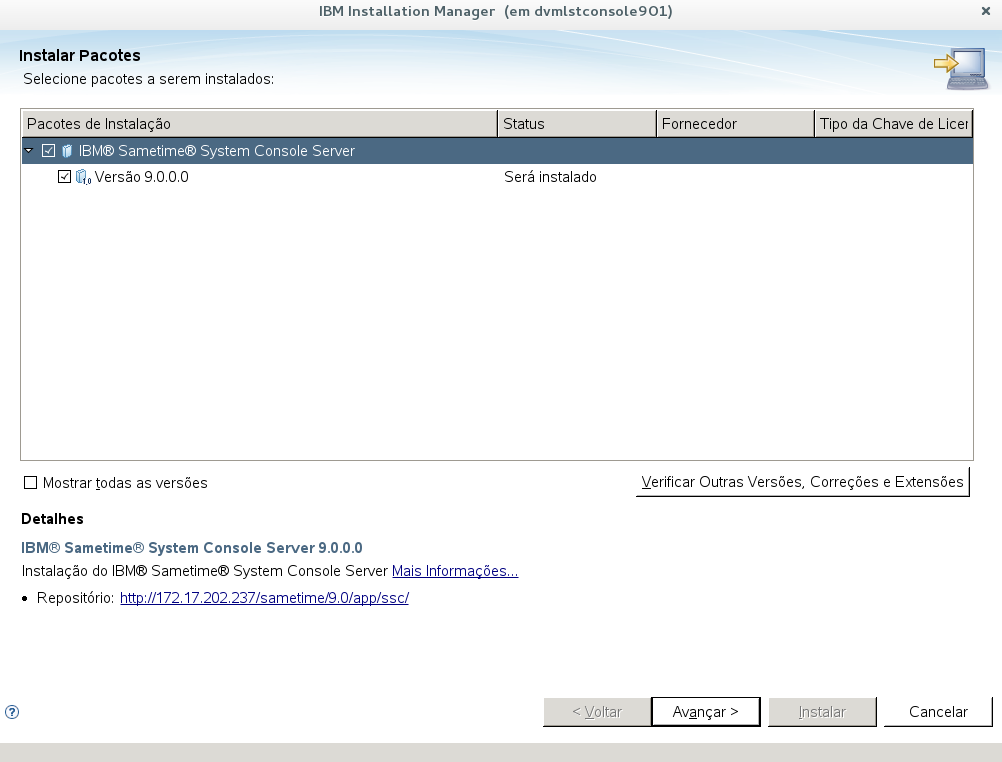Sort by the Pacotes de Instalação column header

(259, 123)
